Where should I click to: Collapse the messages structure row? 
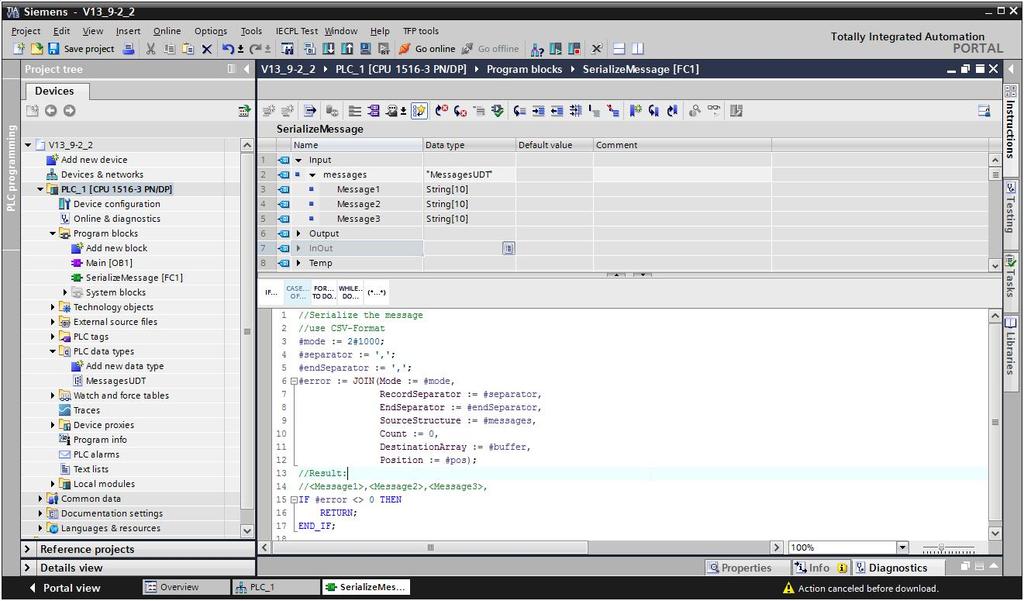312,175
